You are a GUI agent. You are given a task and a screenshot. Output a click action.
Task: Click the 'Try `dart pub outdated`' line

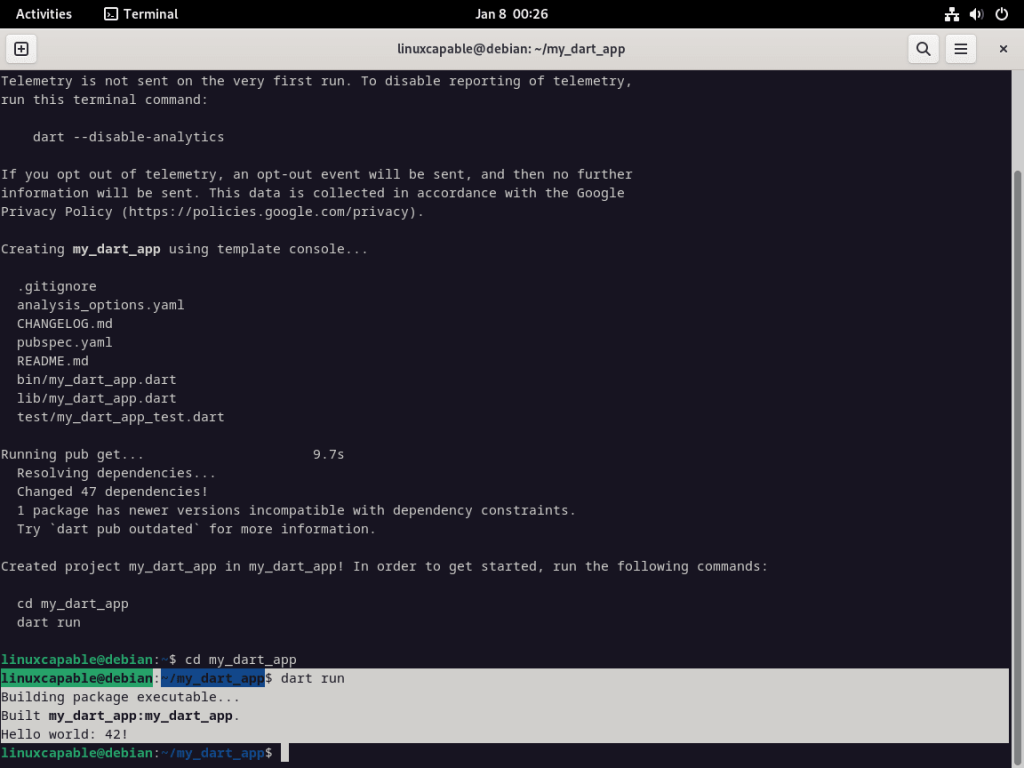pyautogui.click(x=197, y=529)
